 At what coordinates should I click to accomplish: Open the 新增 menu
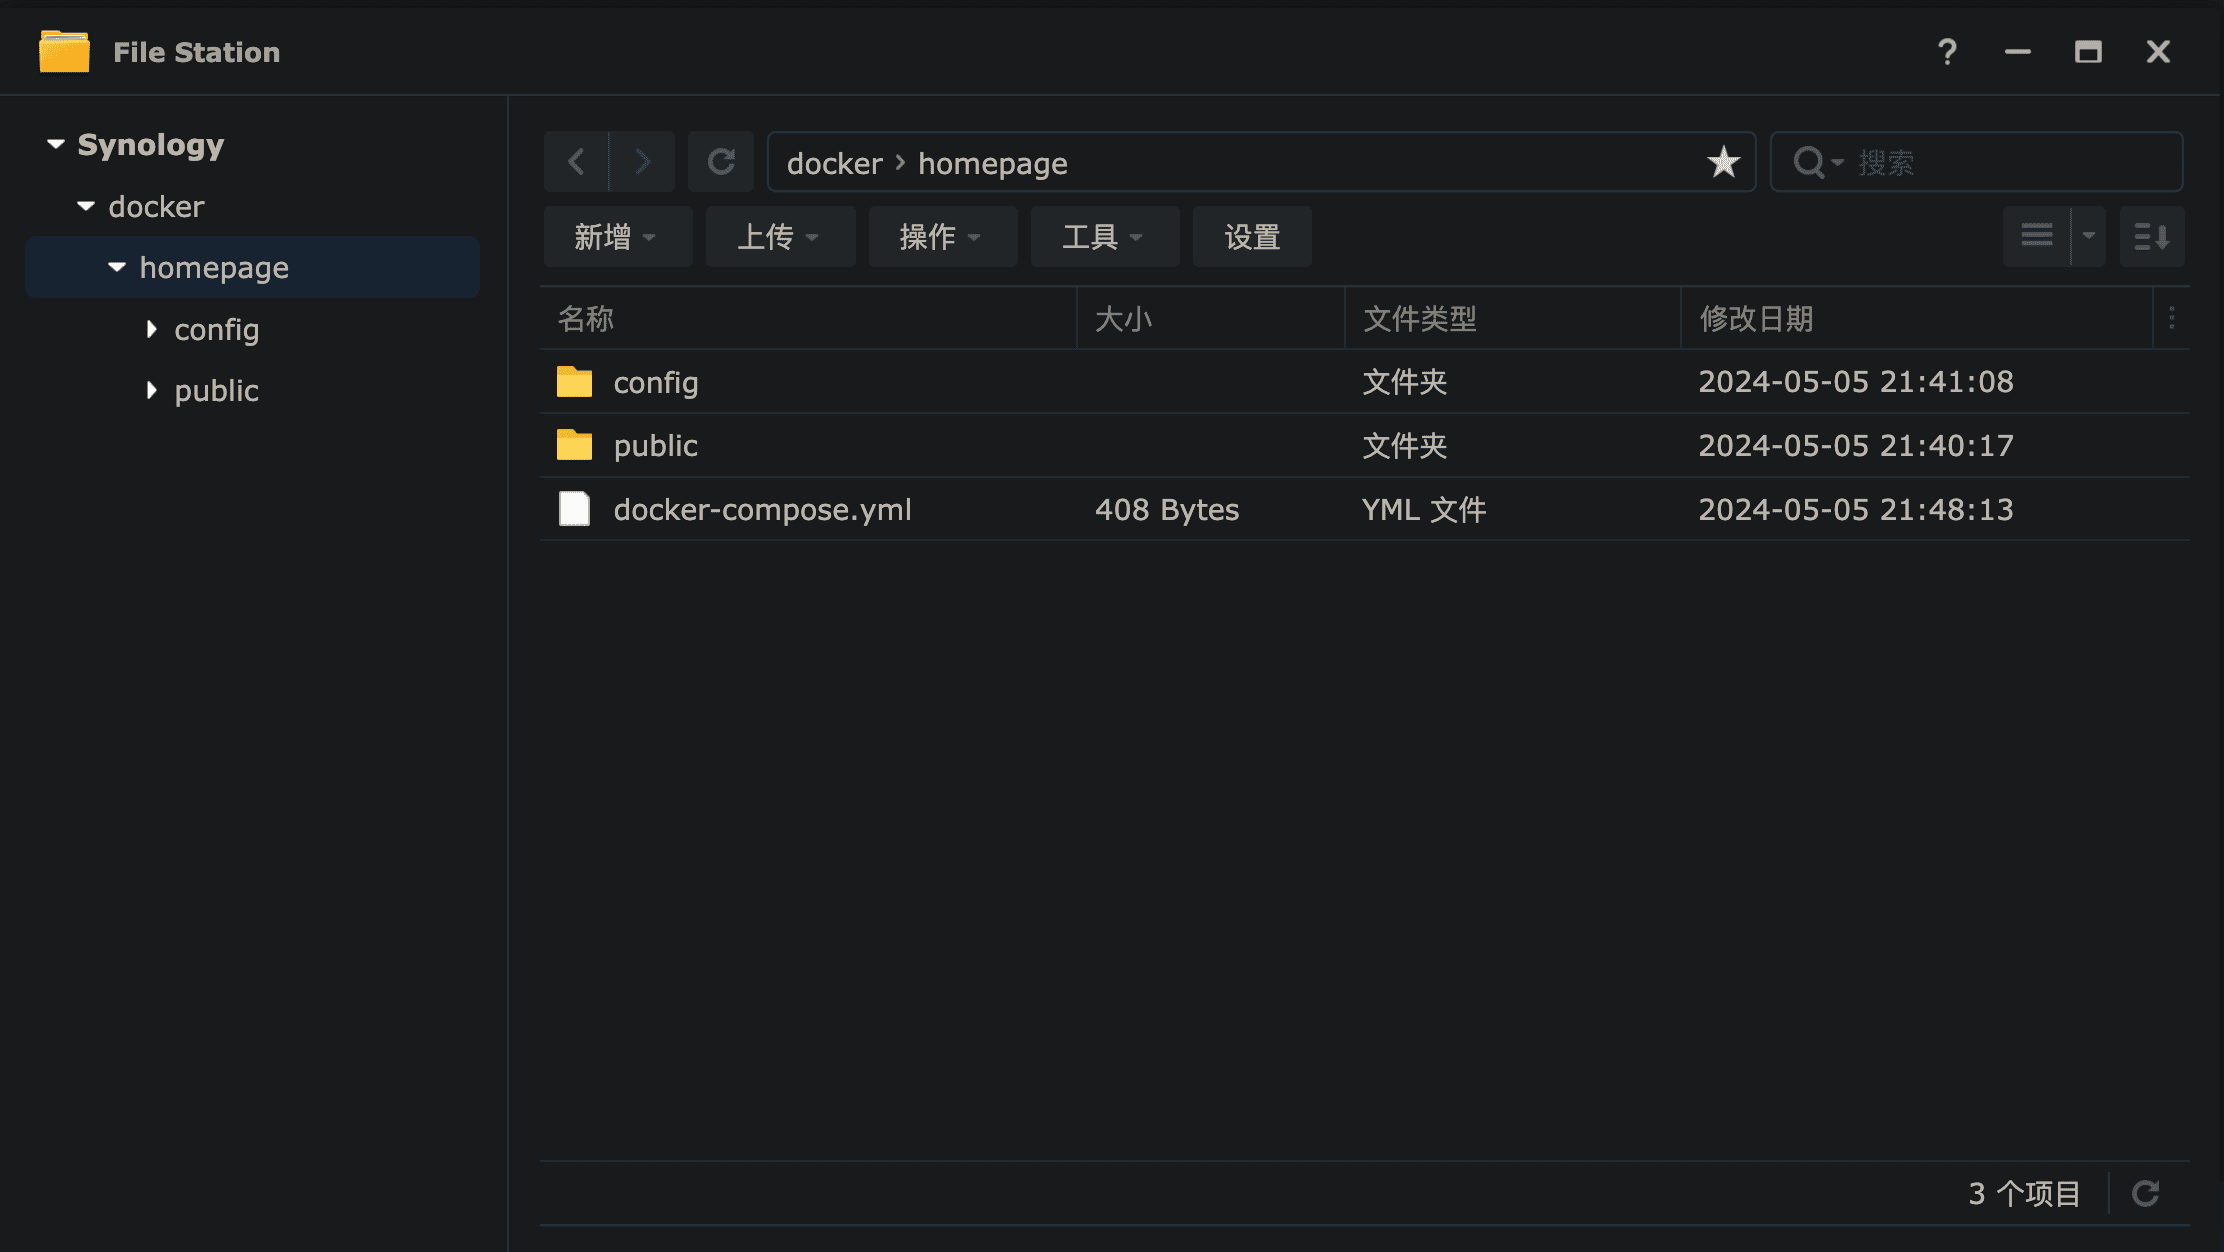(617, 237)
